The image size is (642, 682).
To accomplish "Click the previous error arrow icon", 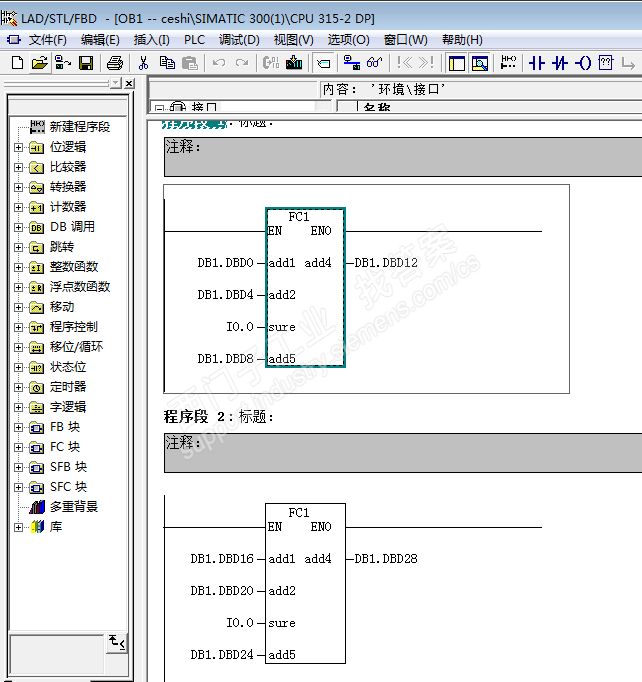I will point(405,63).
